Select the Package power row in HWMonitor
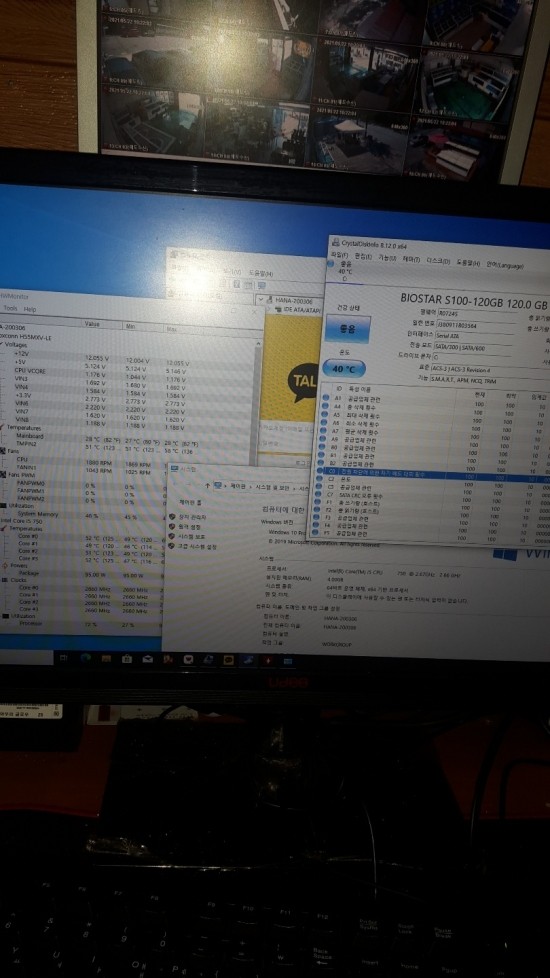The width and height of the screenshot is (550, 978). (81, 573)
